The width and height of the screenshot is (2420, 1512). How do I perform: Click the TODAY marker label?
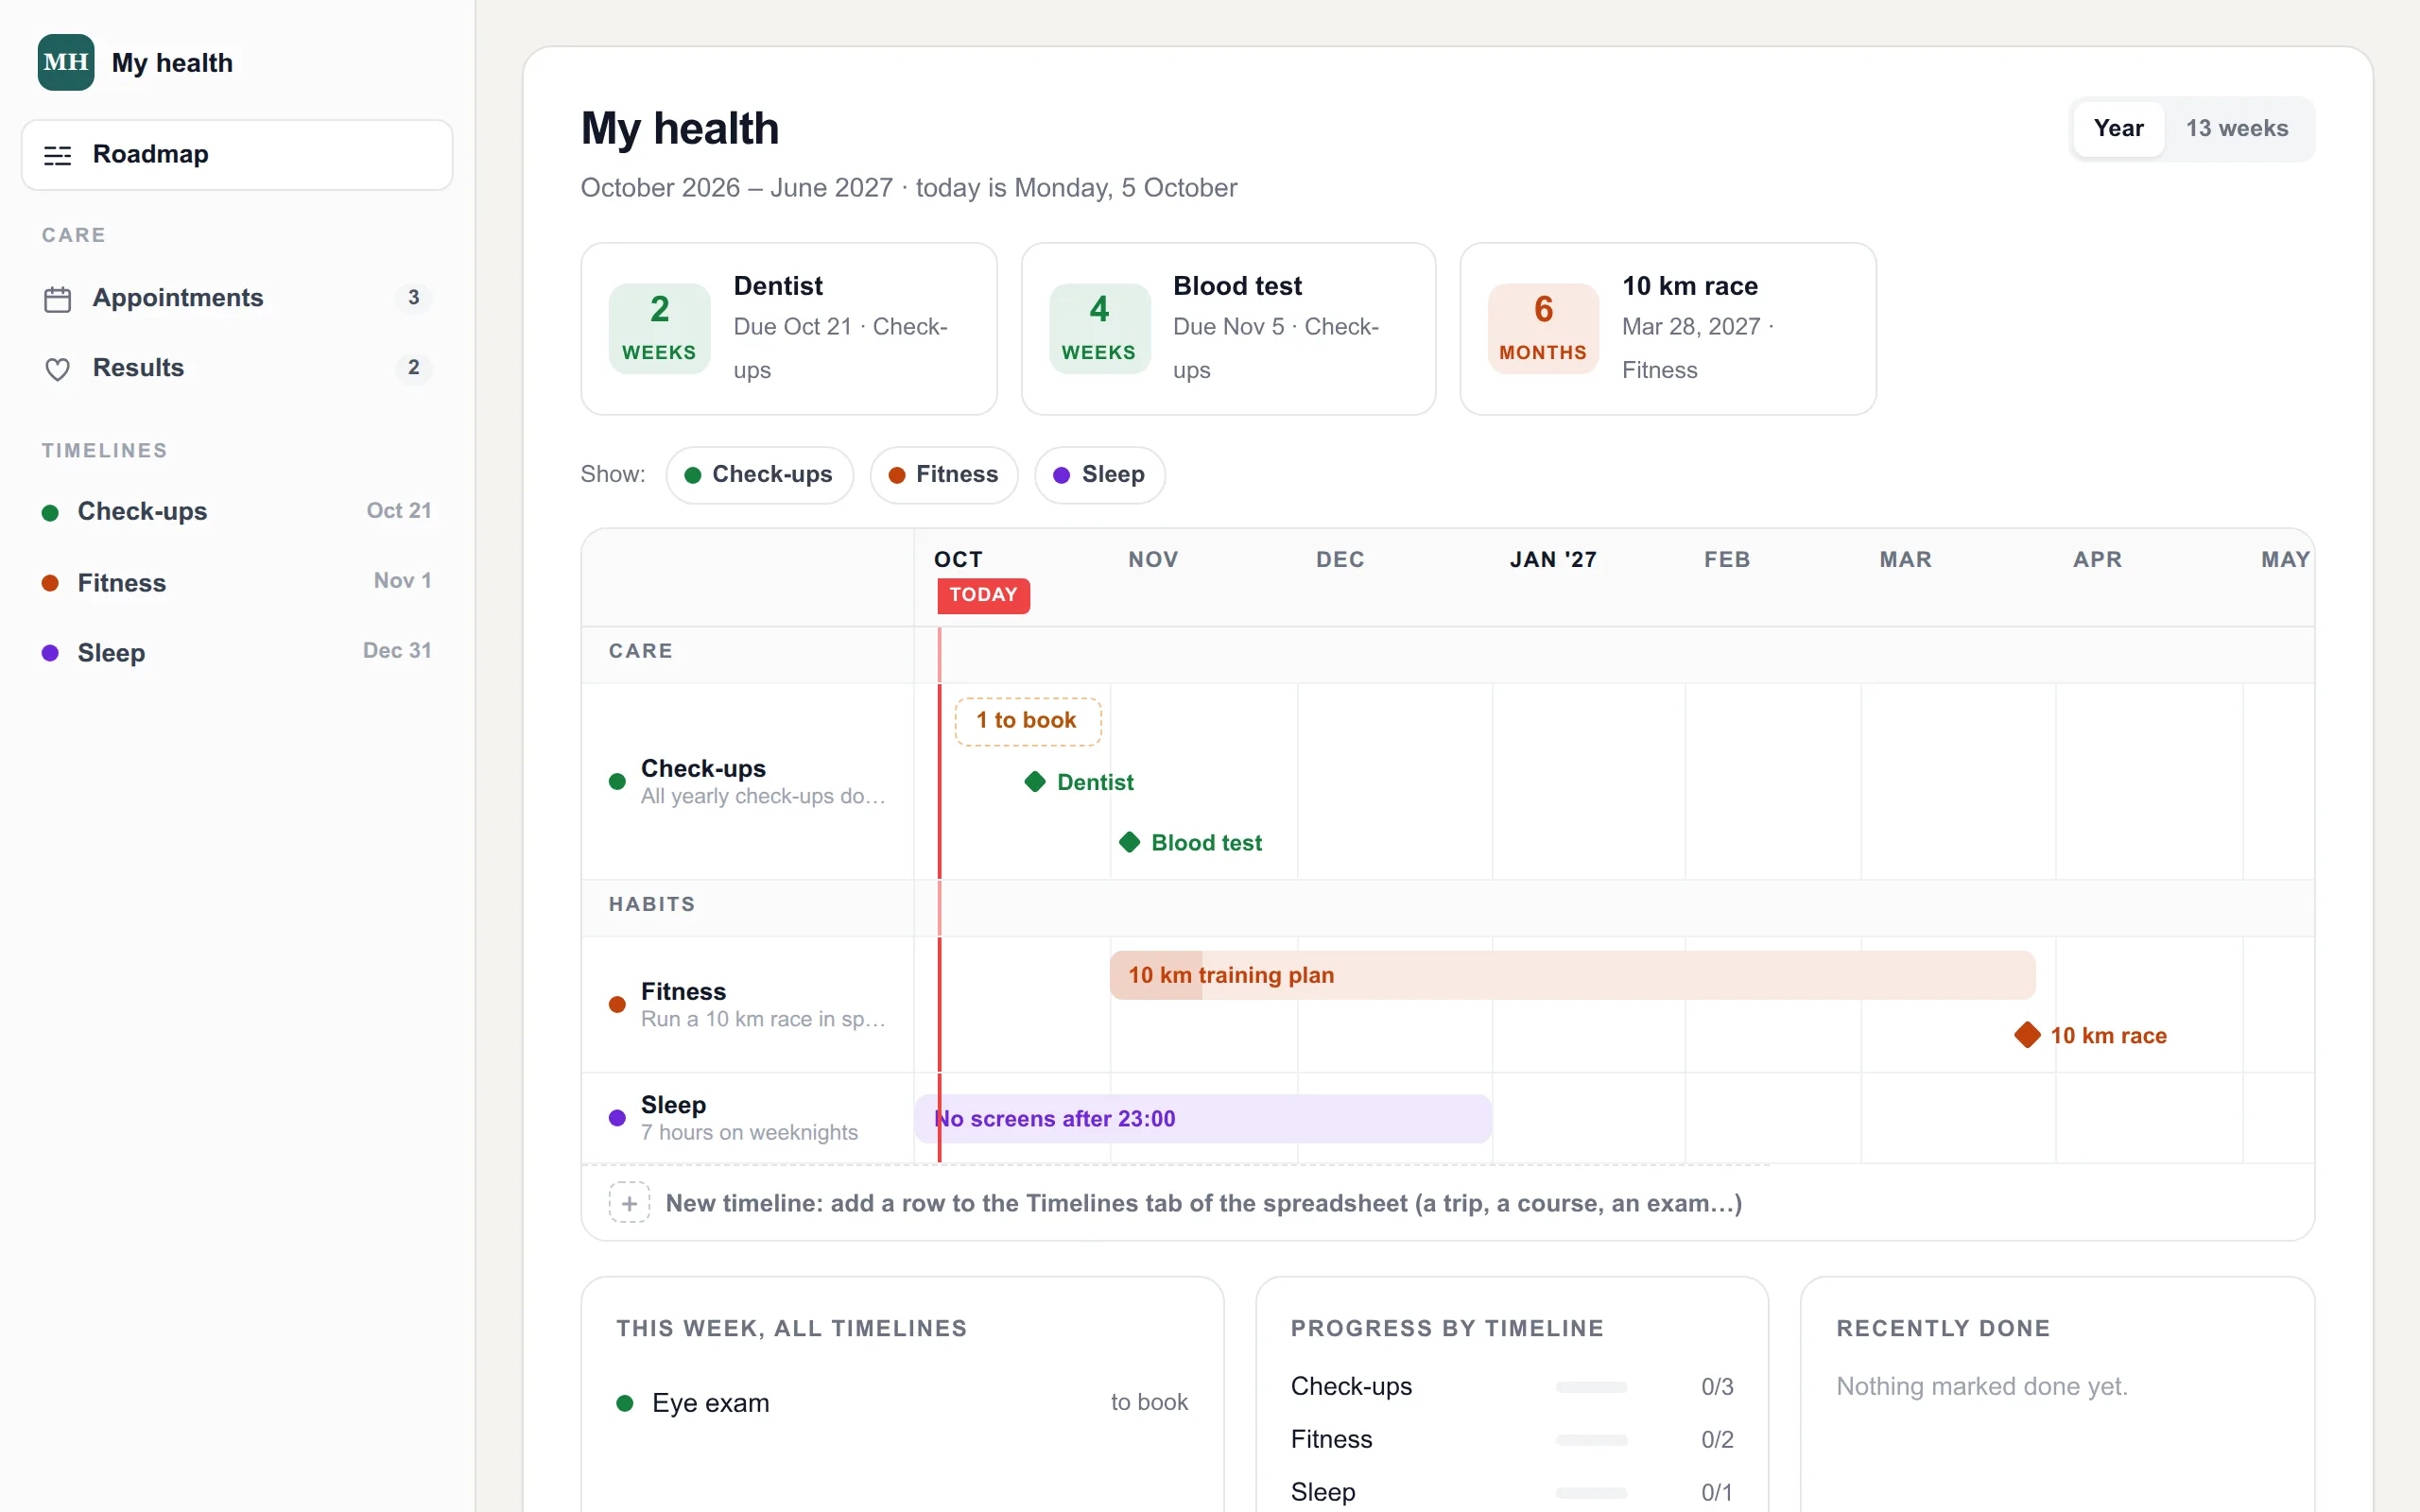pyautogui.click(x=983, y=595)
